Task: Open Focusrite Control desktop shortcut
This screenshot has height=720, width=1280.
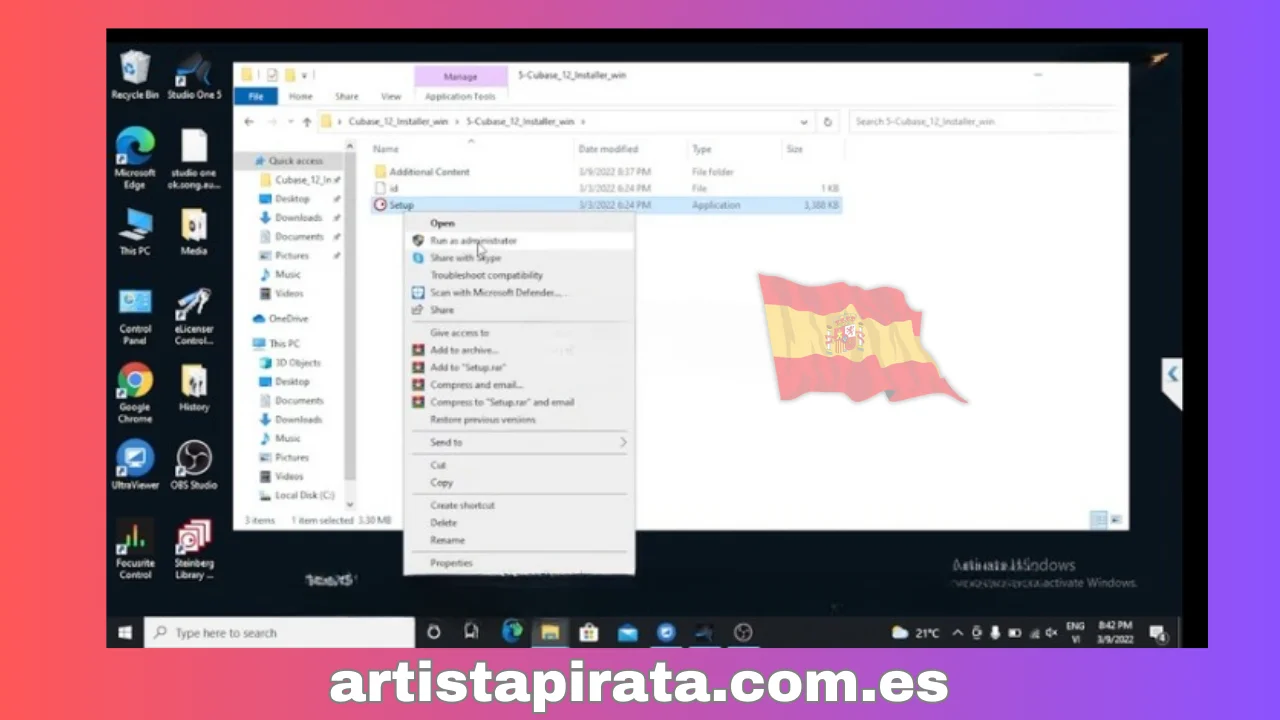Action: 134,550
